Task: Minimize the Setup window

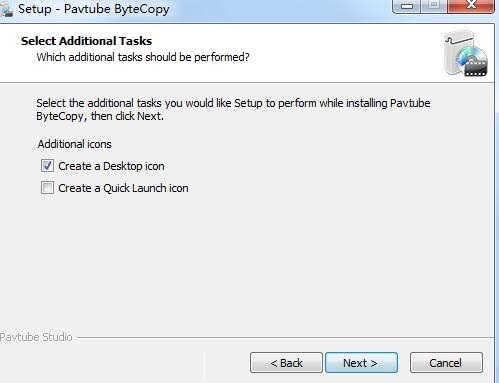Action: point(407,6)
